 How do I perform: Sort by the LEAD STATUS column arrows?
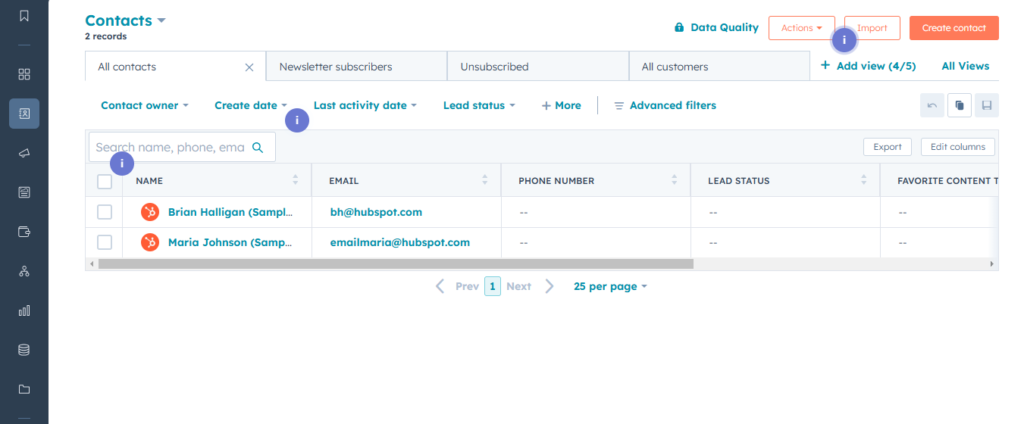click(x=863, y=180)
